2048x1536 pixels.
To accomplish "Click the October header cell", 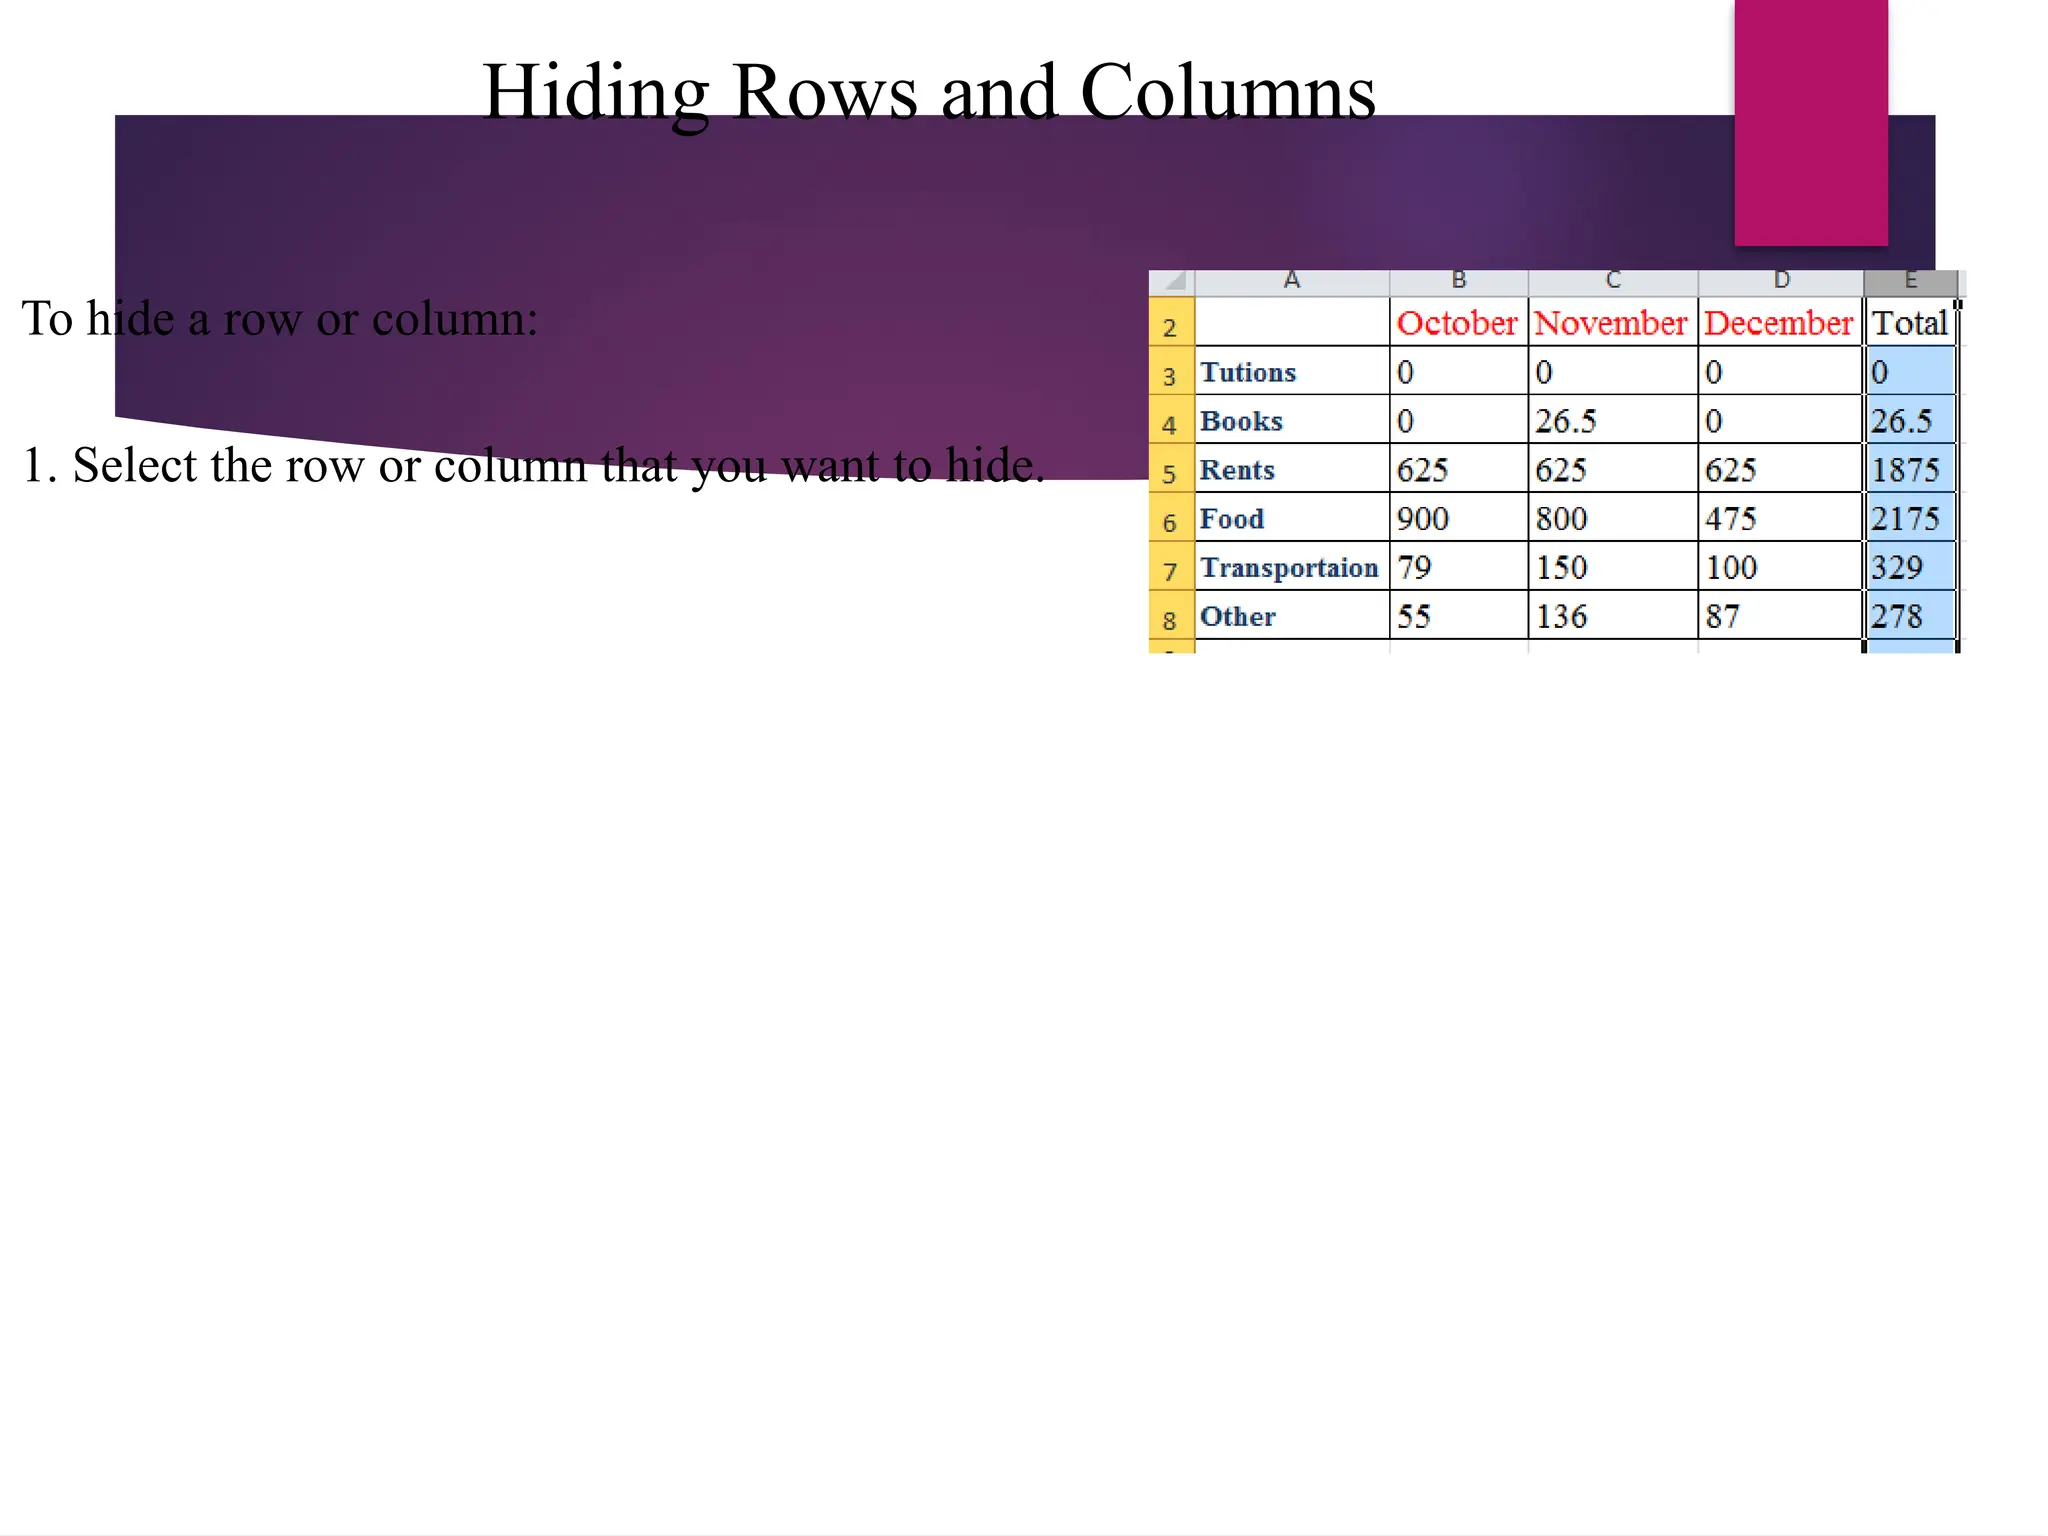I will coord(1457,323).
